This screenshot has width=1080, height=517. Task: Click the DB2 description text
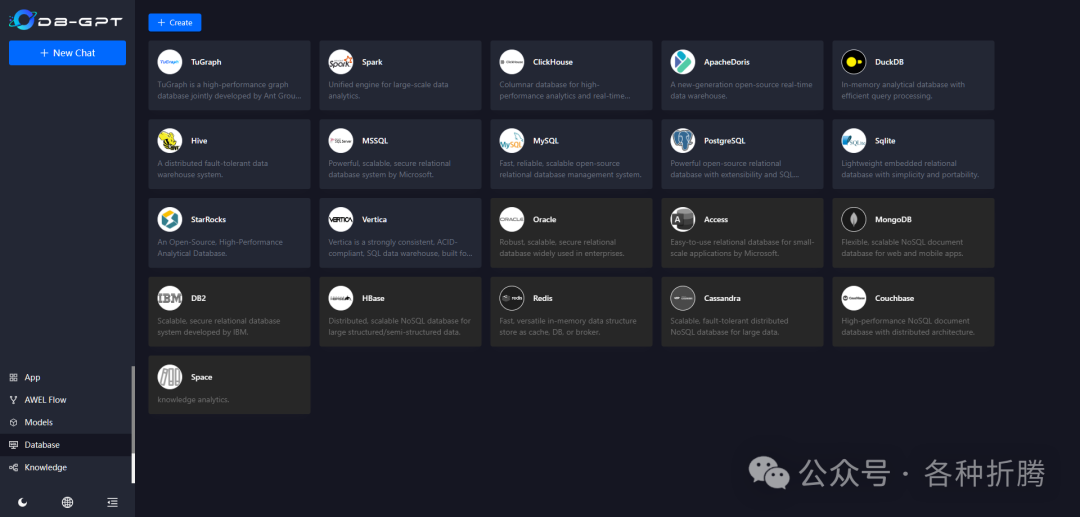point(219,326)
